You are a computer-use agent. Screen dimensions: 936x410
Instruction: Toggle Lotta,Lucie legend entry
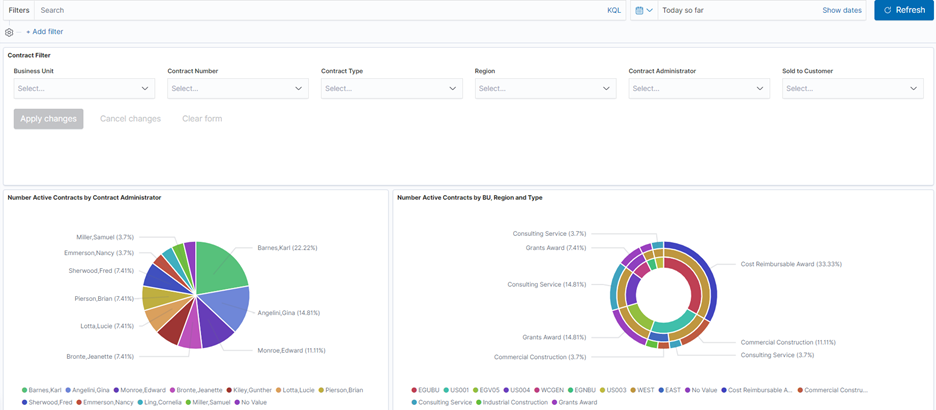296,390
